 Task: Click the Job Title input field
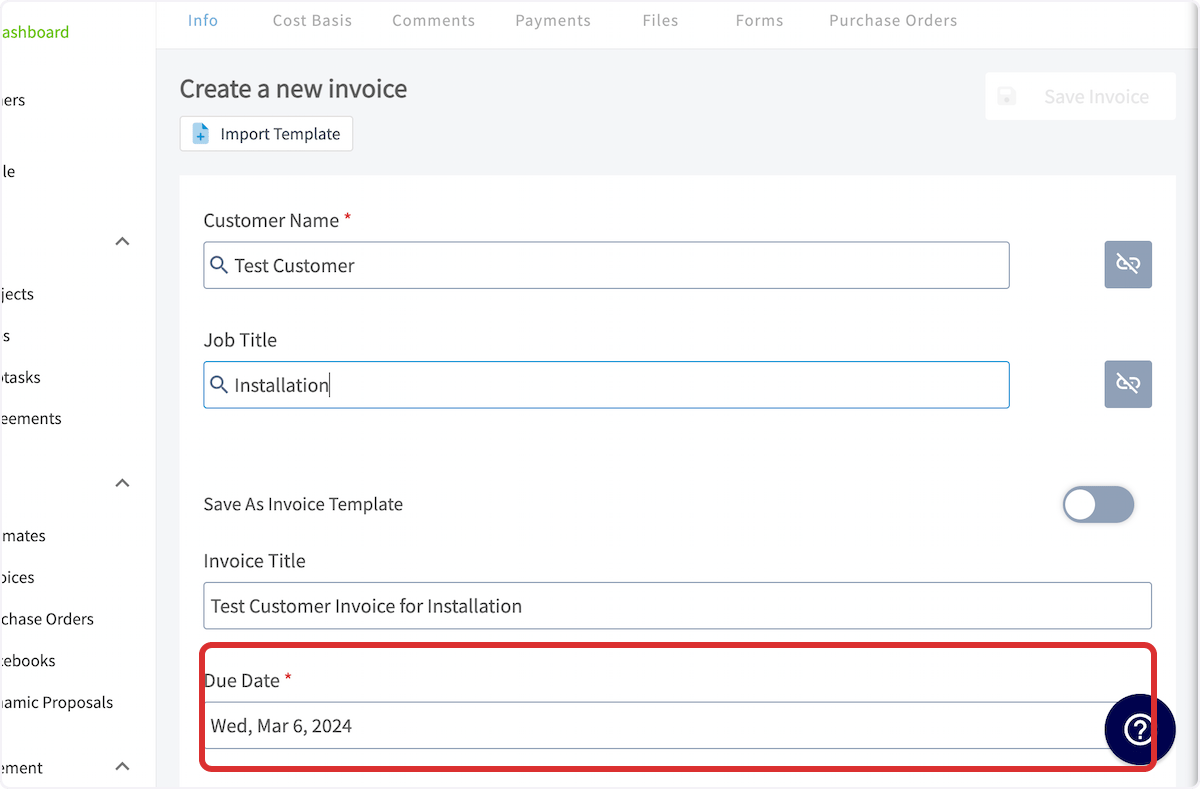point(606,385)
